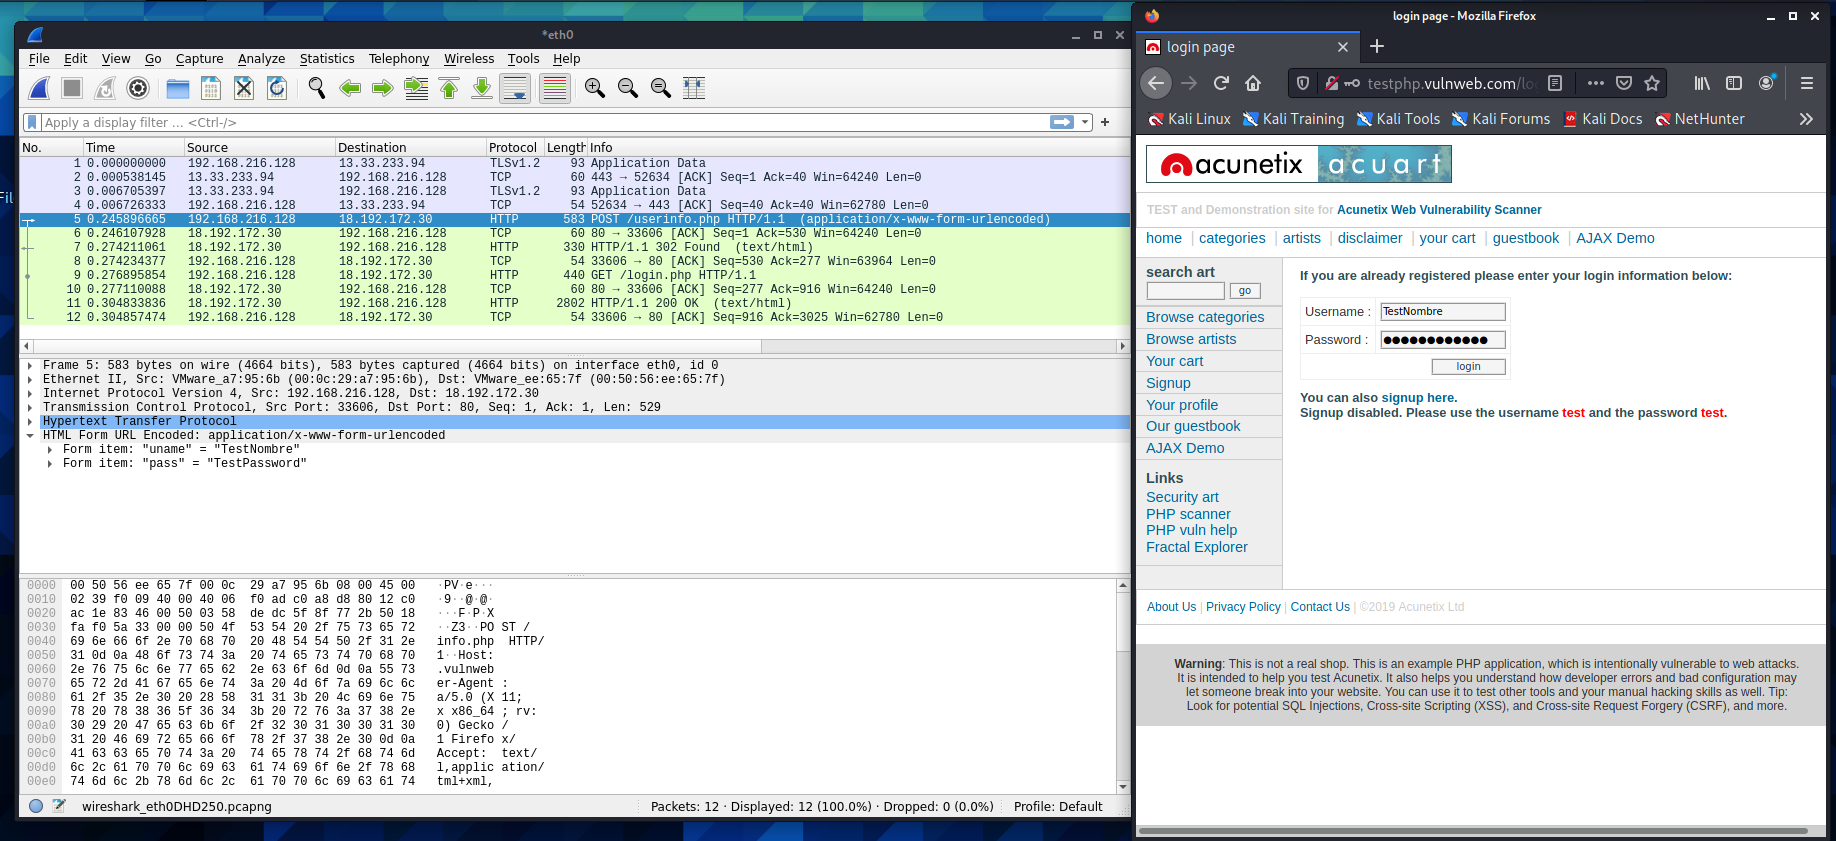This screenshot has height=841, width=1836.
Task: Jump to the first packet
Action: pyautogui.click(x=449, y=88)
